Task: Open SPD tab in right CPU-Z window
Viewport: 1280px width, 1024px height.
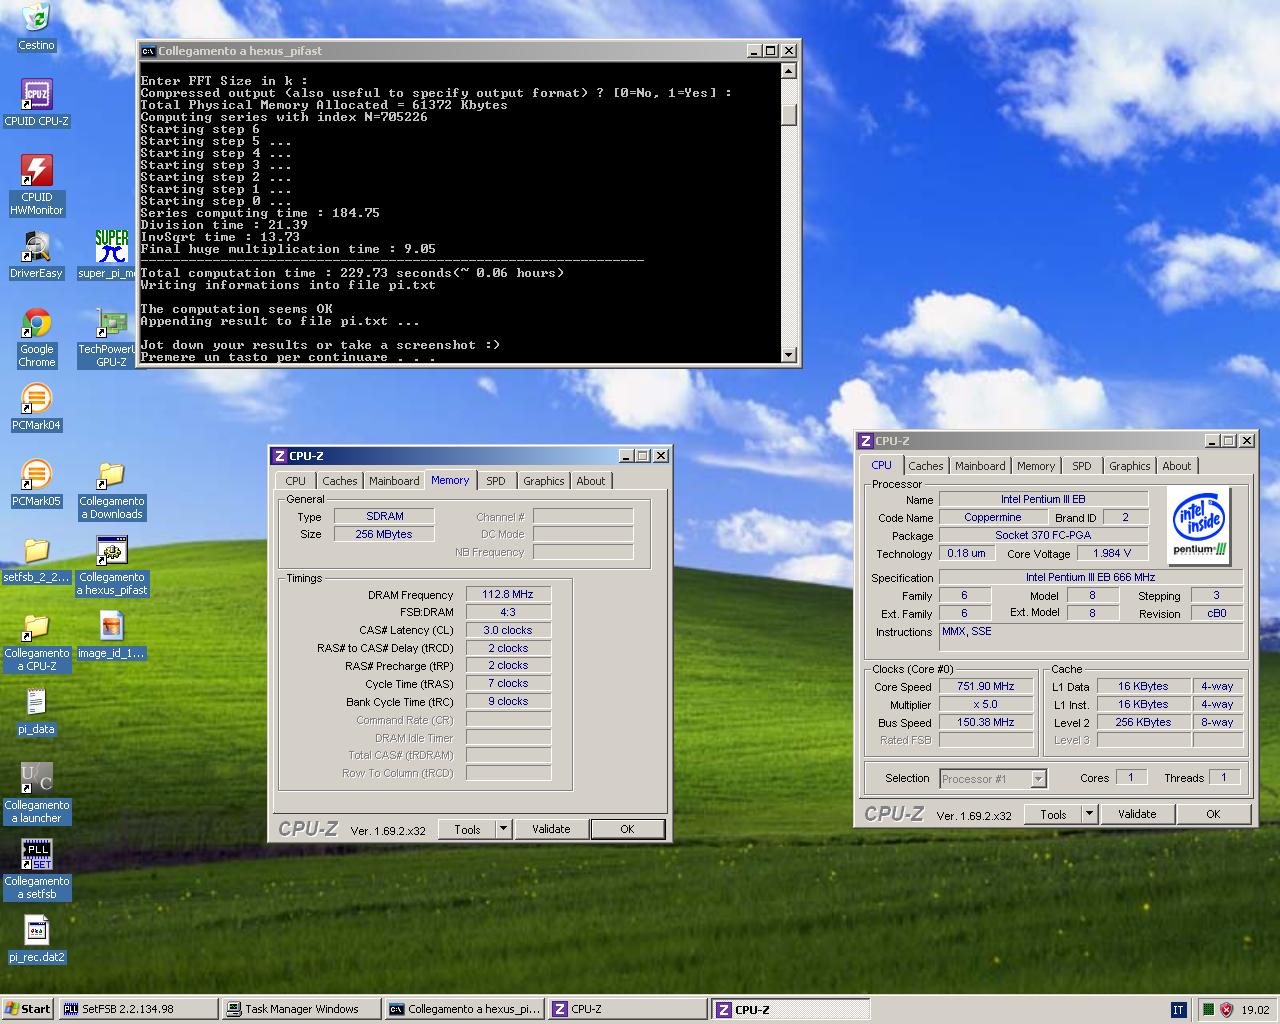Action: point(1082,466)
